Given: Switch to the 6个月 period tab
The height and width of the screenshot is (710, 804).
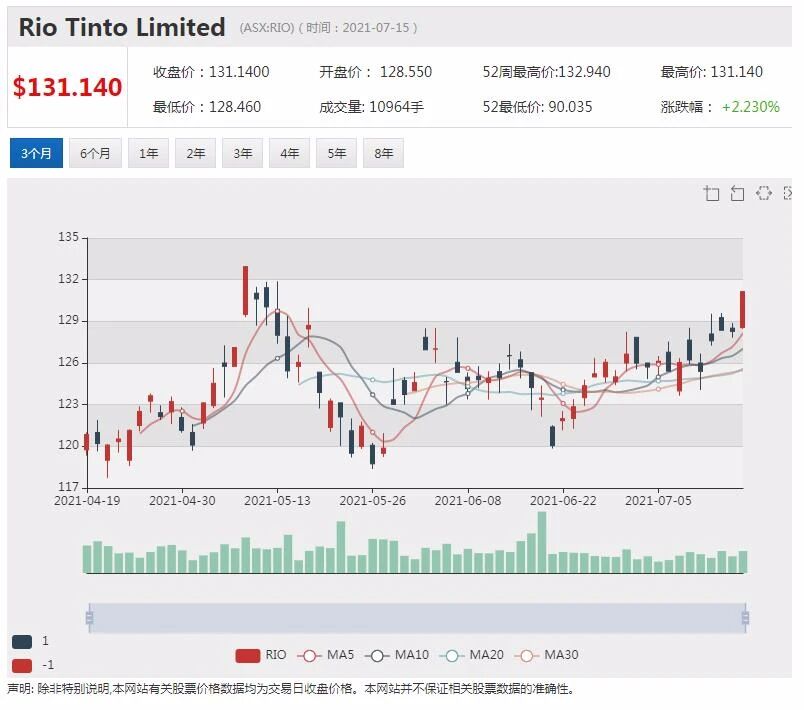Looking at the screenshot, I should pos(95,153).
